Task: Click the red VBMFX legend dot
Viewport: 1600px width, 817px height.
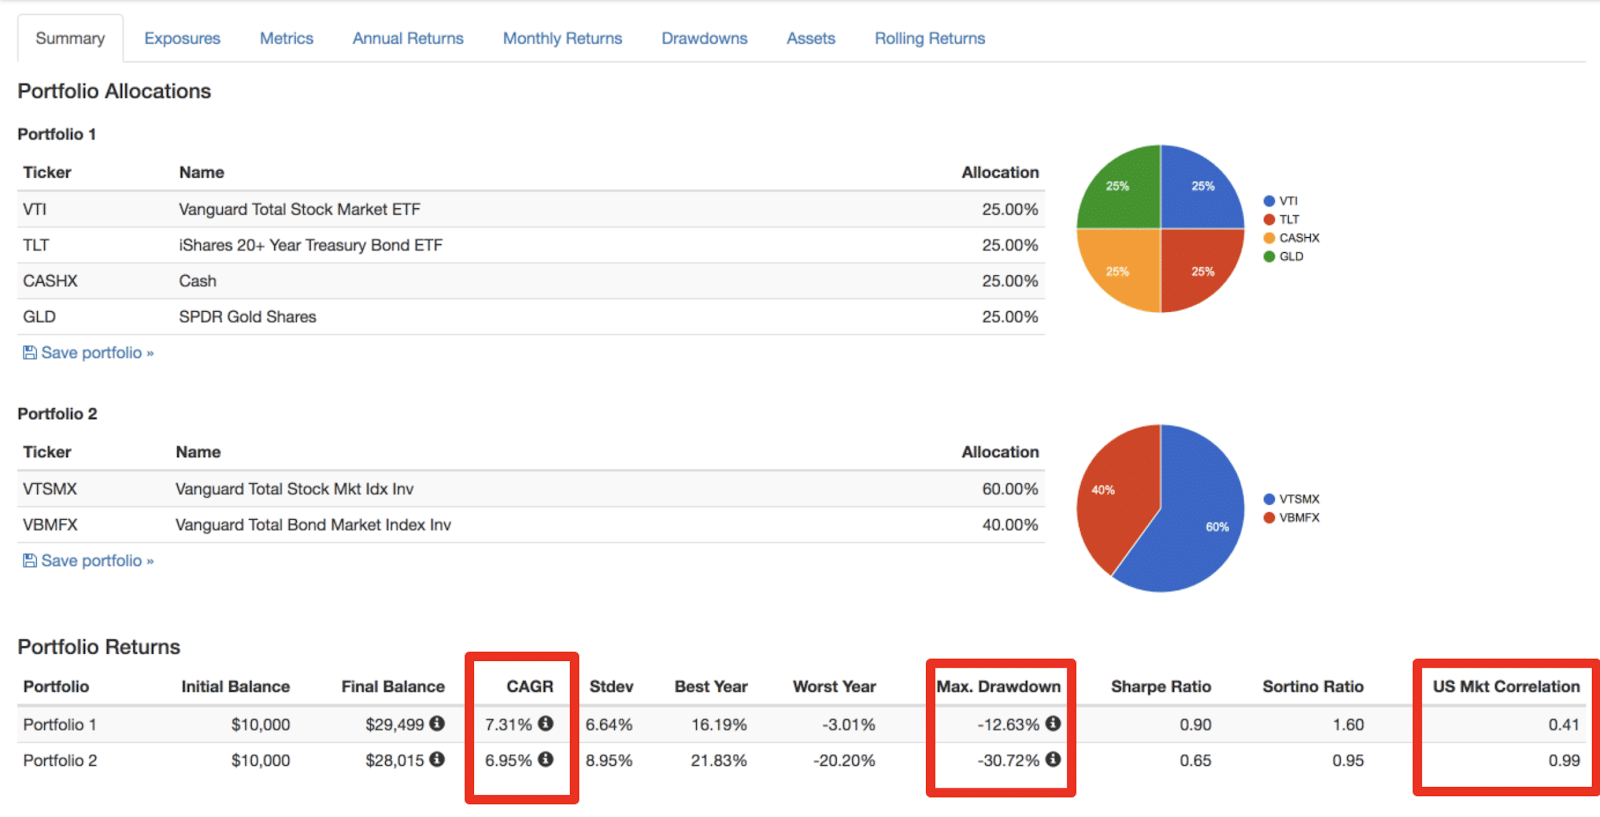Action: (x=1269, y=517)
